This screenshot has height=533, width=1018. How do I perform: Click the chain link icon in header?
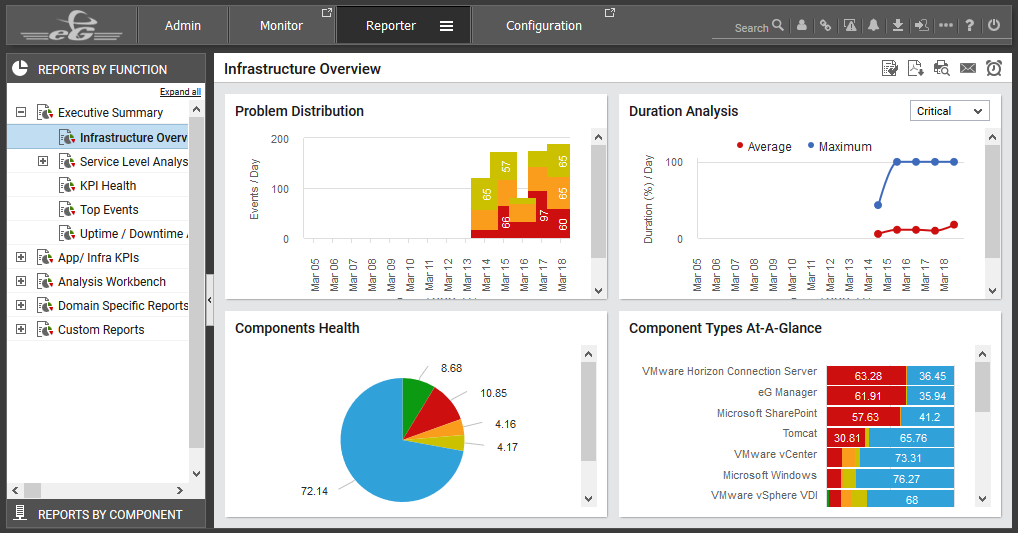(825, 25)
